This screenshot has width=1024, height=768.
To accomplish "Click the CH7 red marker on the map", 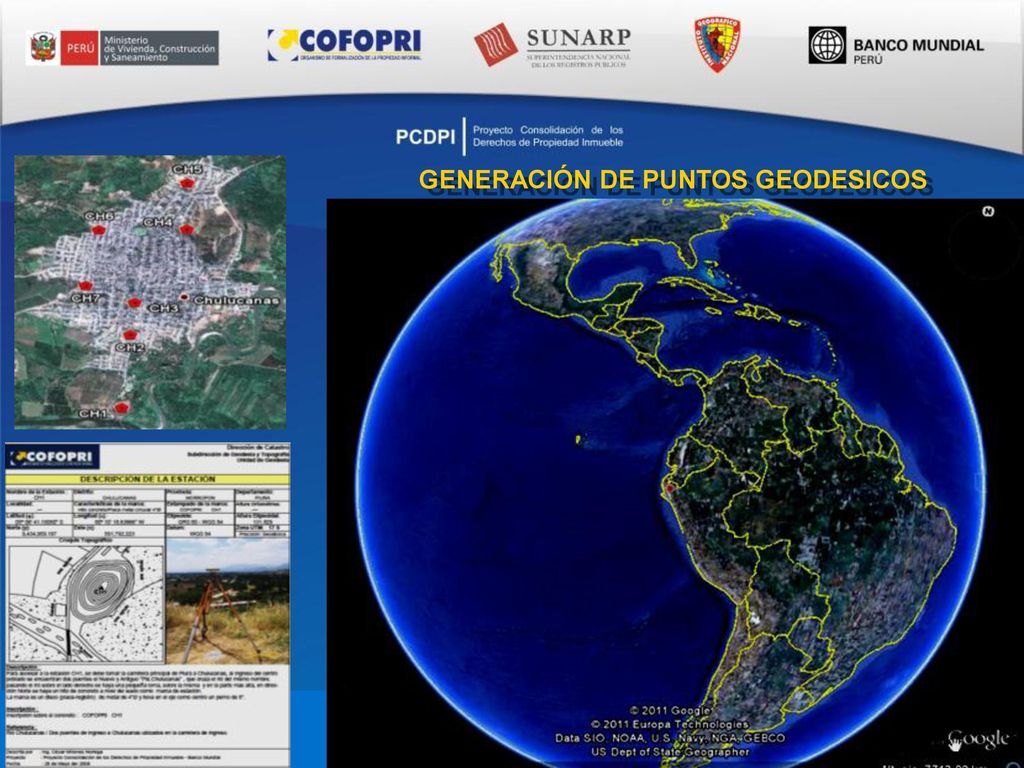I will click(85, 285).
